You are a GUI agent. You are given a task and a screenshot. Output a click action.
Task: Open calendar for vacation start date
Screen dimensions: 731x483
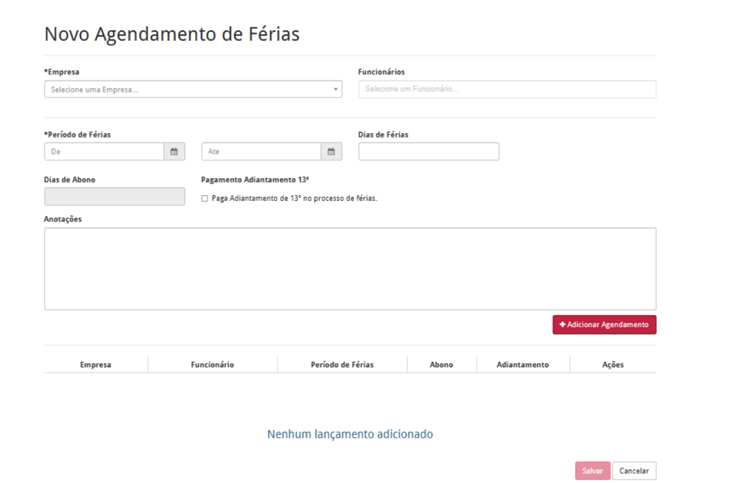[174, 152]
